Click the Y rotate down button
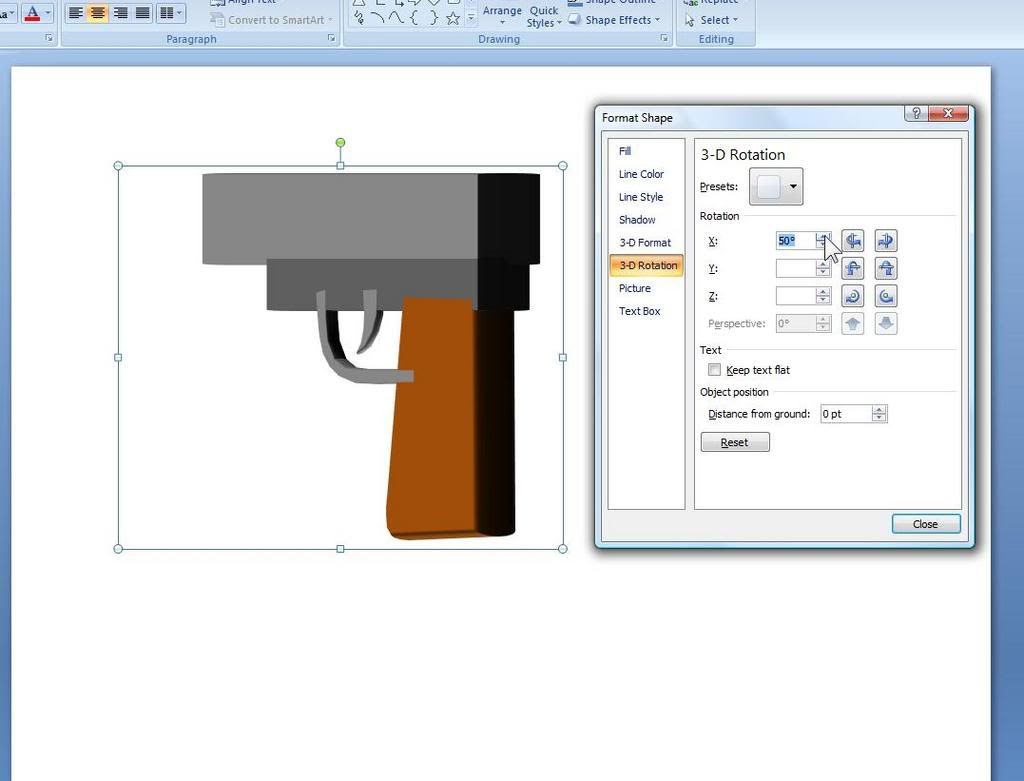Image resolution: width=1024 pixels, height=781 pixels. [x=886, y=268]
